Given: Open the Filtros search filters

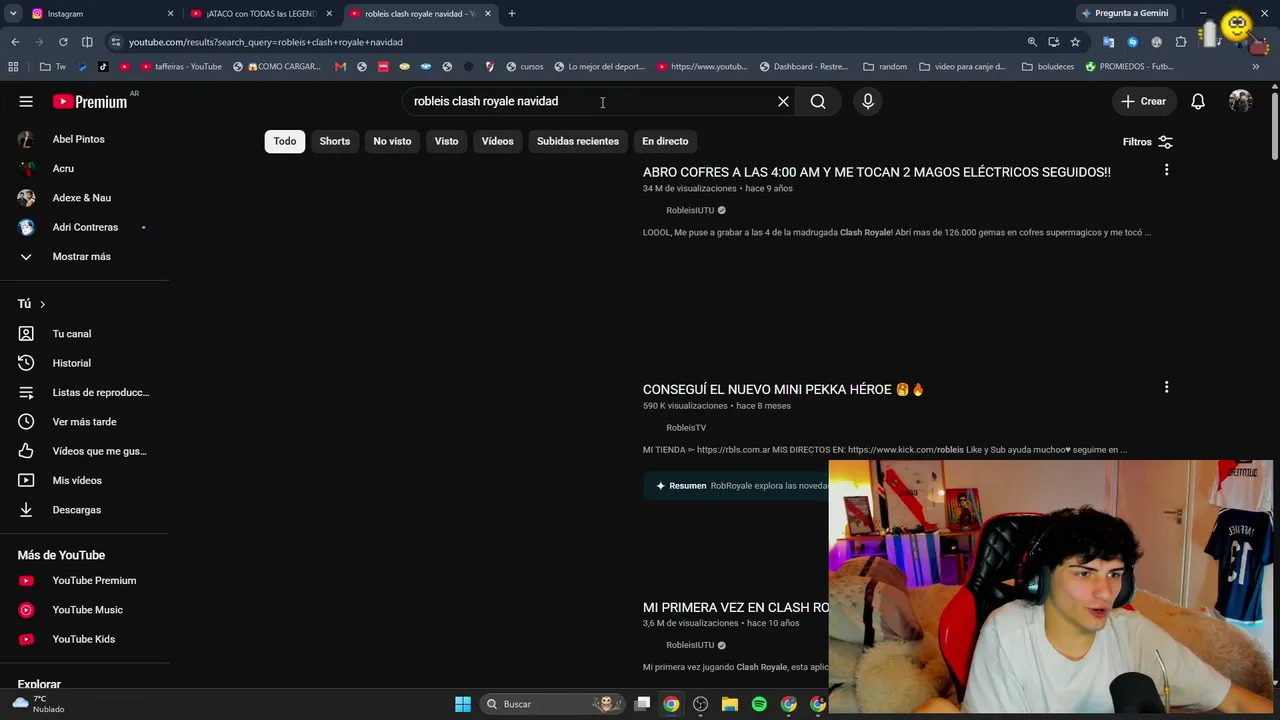Looking at the screenshot, I should tap(1147, 142).
